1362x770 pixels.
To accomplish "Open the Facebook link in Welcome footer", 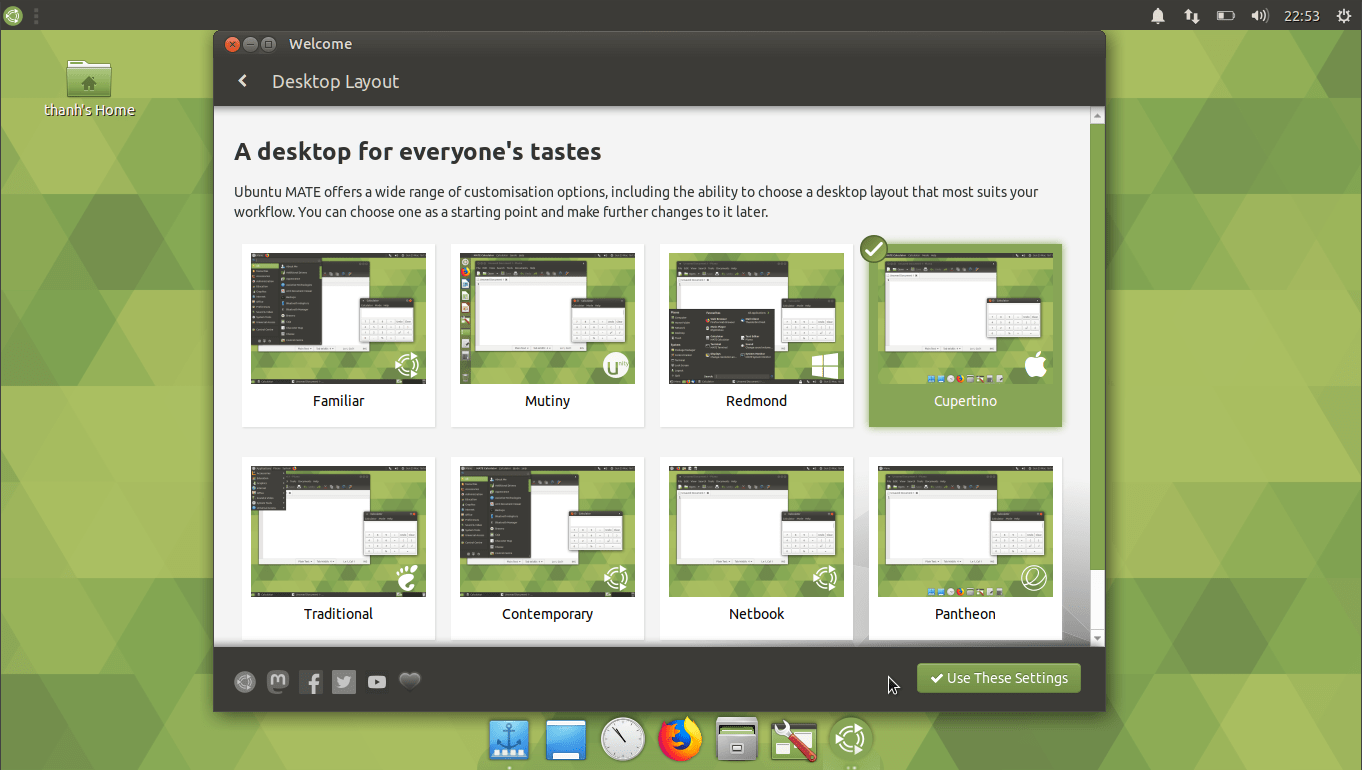I will 311,681.
